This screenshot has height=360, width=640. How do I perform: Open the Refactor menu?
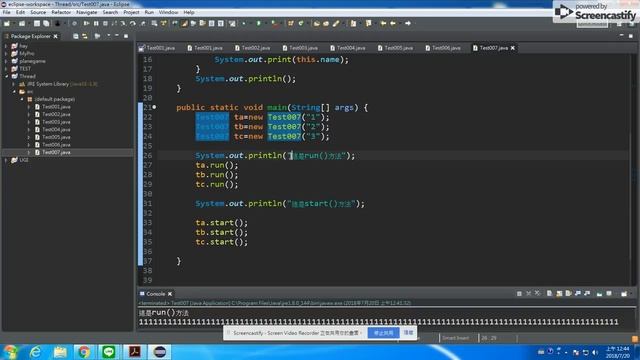coord(61,12)
